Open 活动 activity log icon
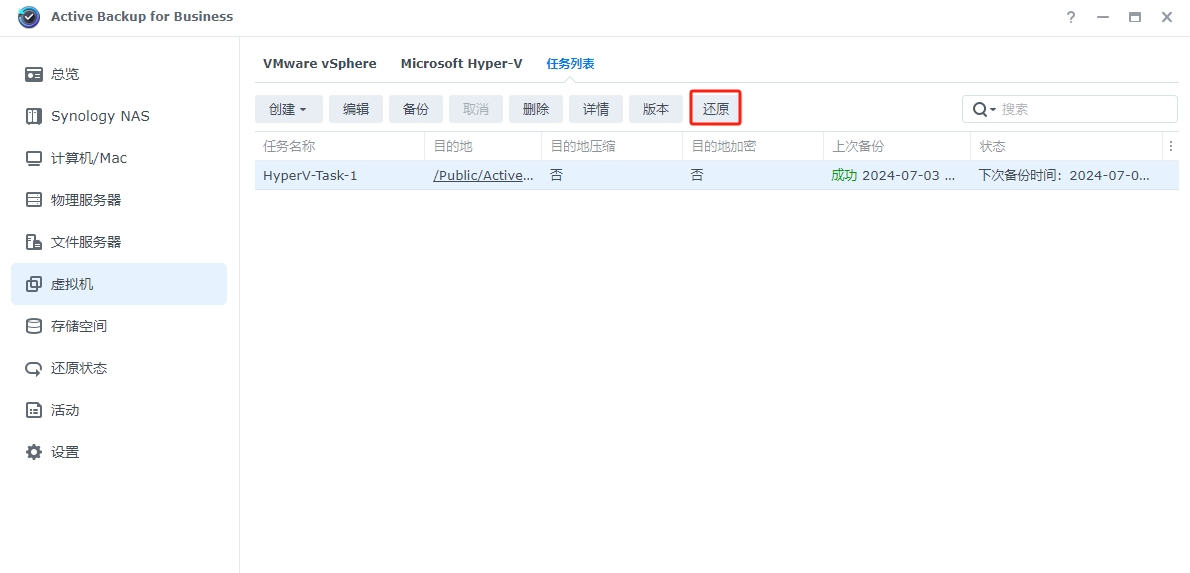The width and height of the screenshot is (1190, 573). pos(34,410)
